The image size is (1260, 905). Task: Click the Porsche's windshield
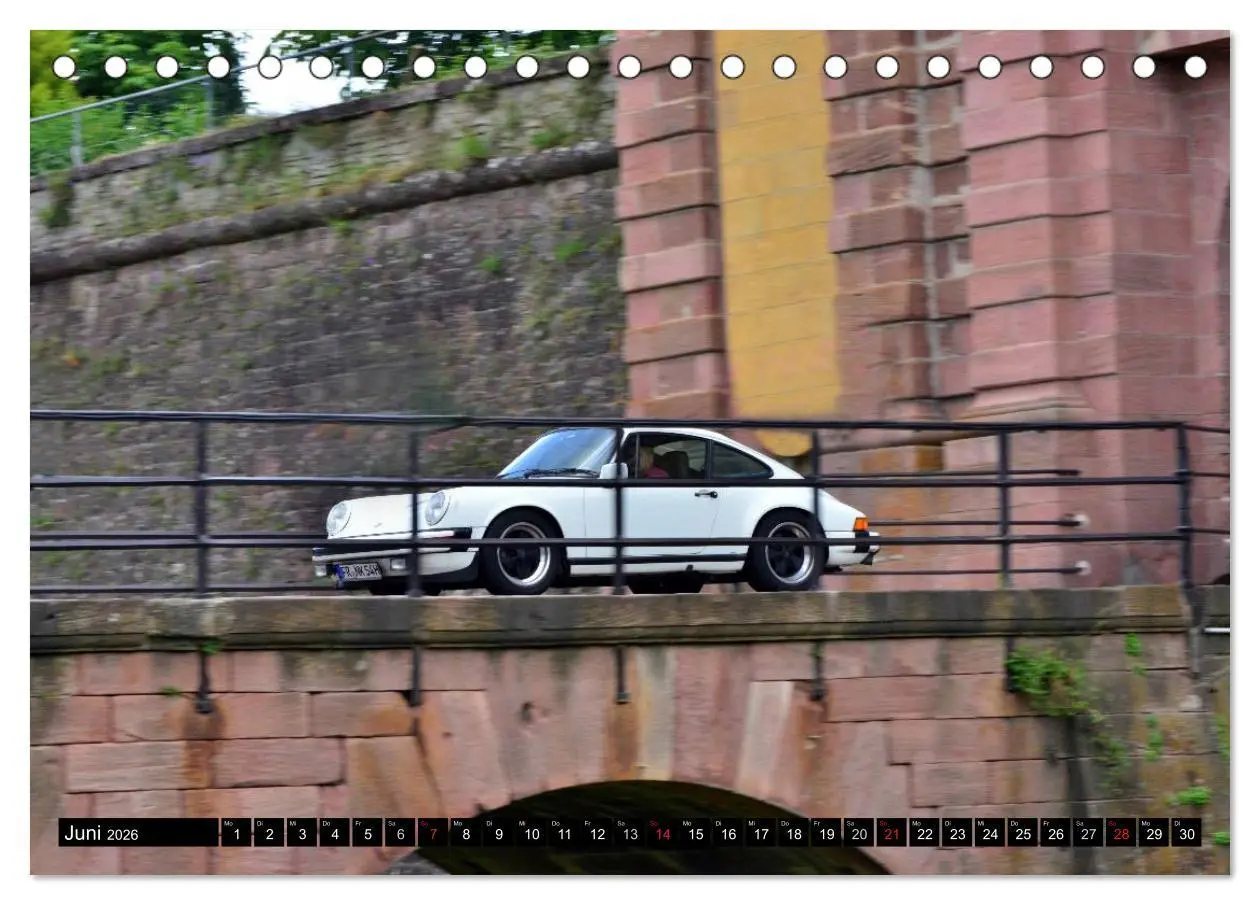pyautogui.click(x=561, y=453)
